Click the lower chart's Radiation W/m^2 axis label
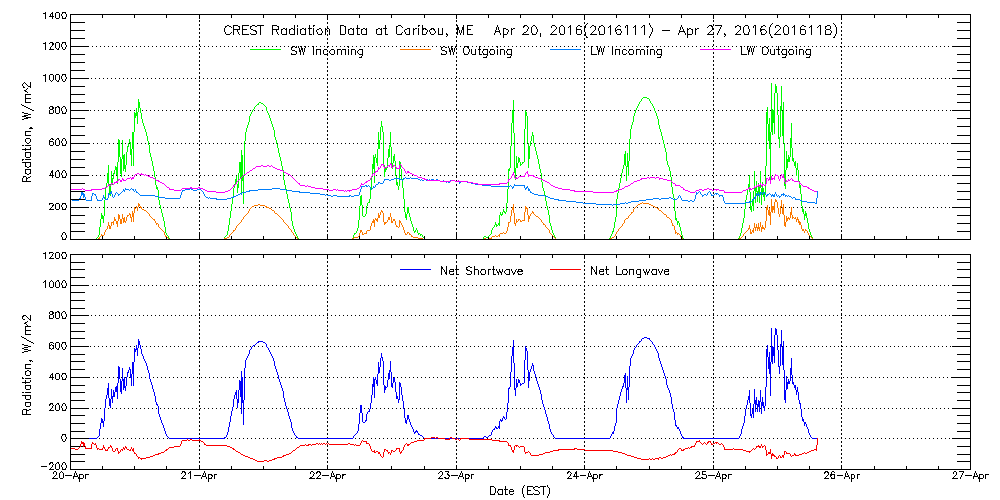This screenshot has width=1000, height=500. [x=29, y=362]
